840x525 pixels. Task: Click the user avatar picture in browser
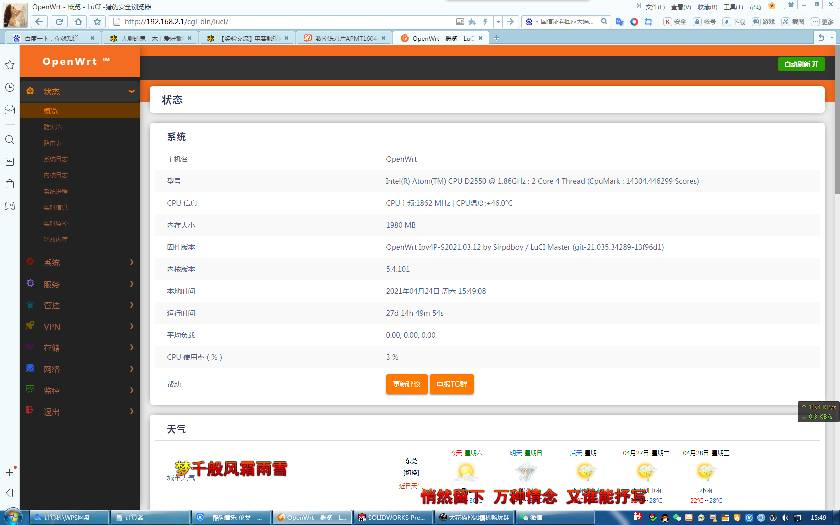click(x=16, y=14)
